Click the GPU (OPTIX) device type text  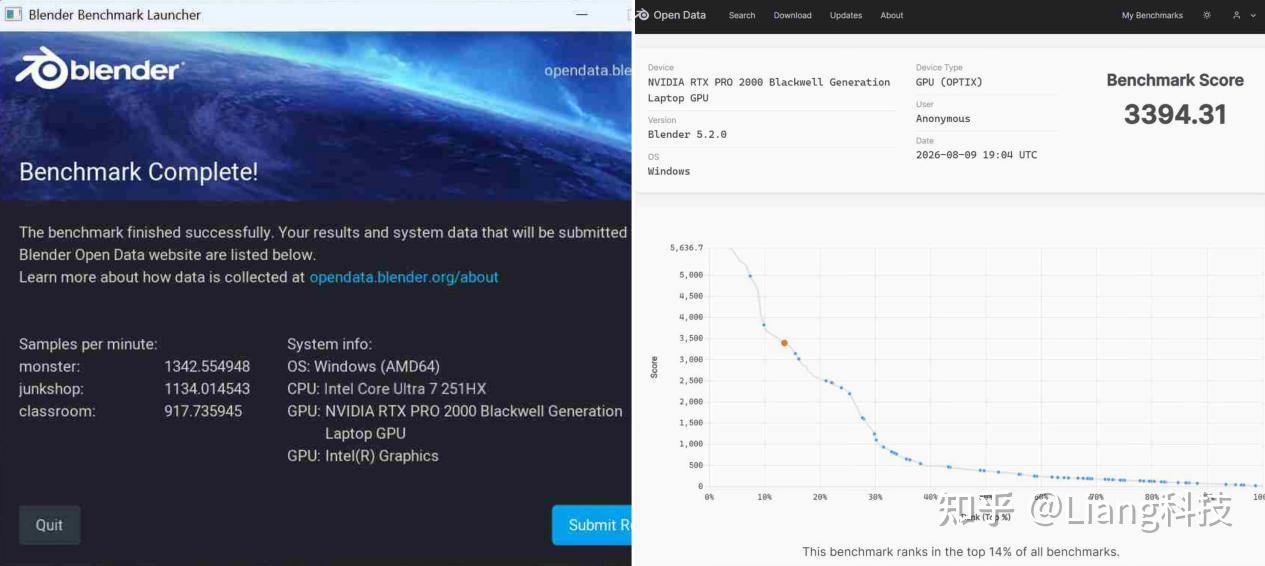coord(949,82)
